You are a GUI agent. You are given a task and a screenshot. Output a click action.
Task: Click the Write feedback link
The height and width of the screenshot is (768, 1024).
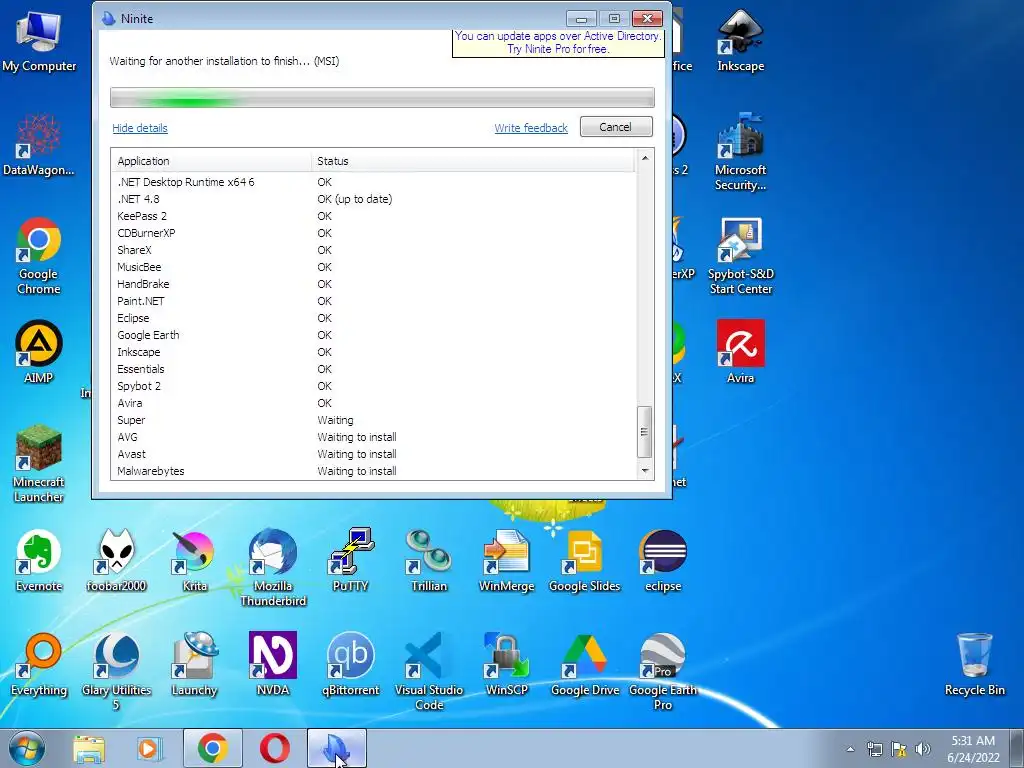pos(531,128)
